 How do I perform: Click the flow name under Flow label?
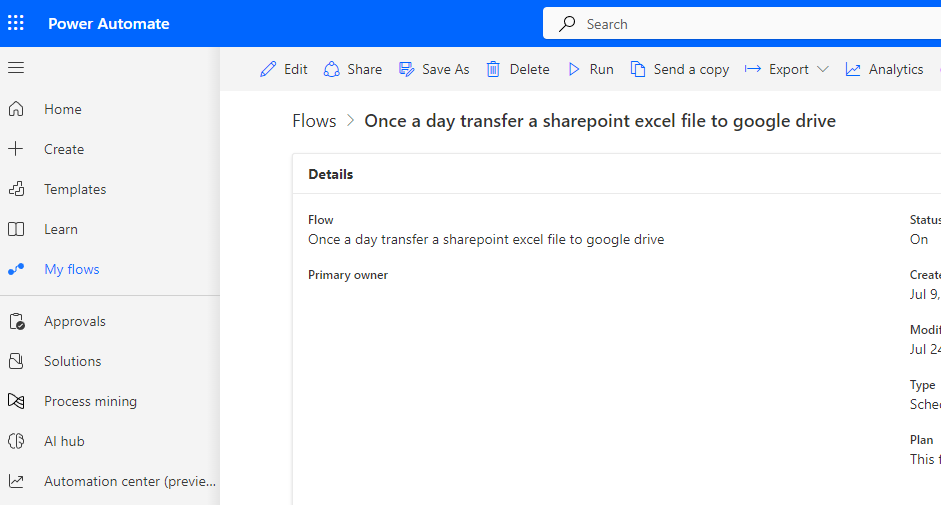pyautogui.click(x=486, y=239)
